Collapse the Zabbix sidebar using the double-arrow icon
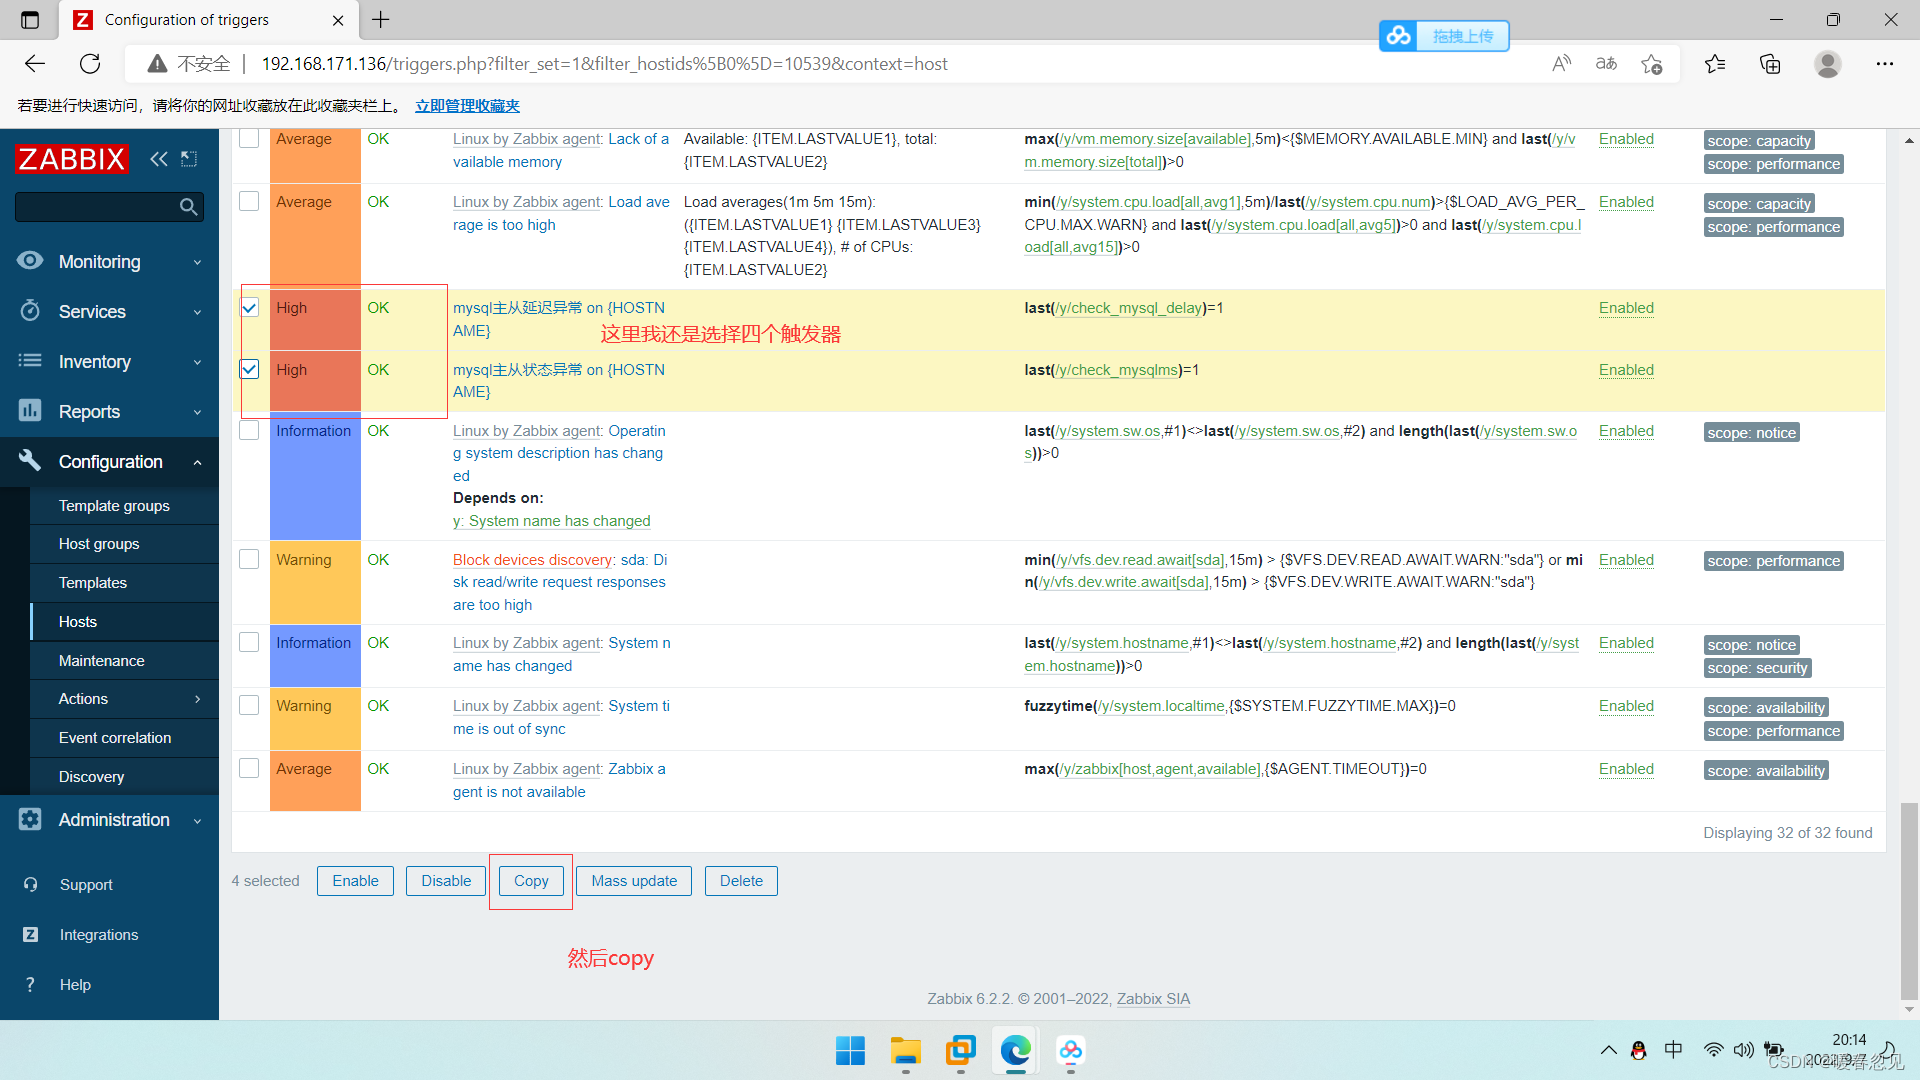1920x1080 pixels. [158, 158]
